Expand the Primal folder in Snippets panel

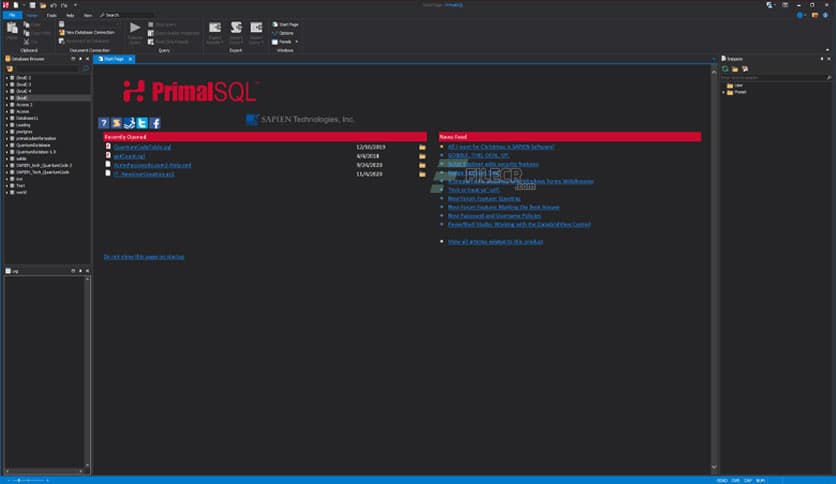(724, 92)
